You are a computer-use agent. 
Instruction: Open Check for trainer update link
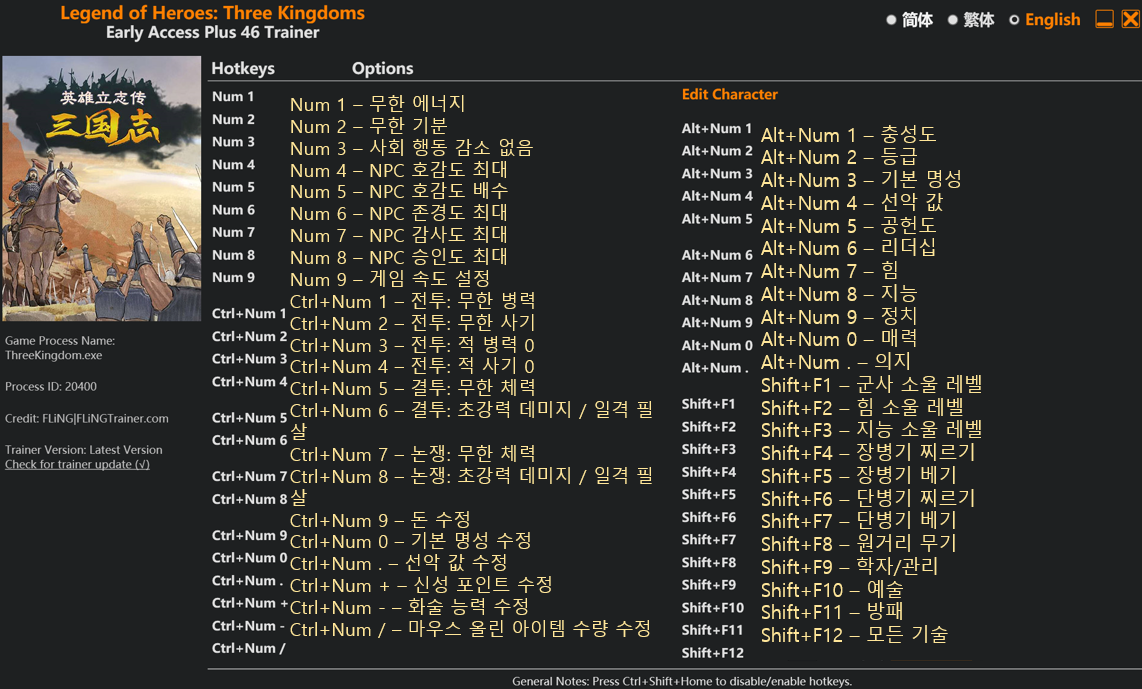click(x=77, y=465)
